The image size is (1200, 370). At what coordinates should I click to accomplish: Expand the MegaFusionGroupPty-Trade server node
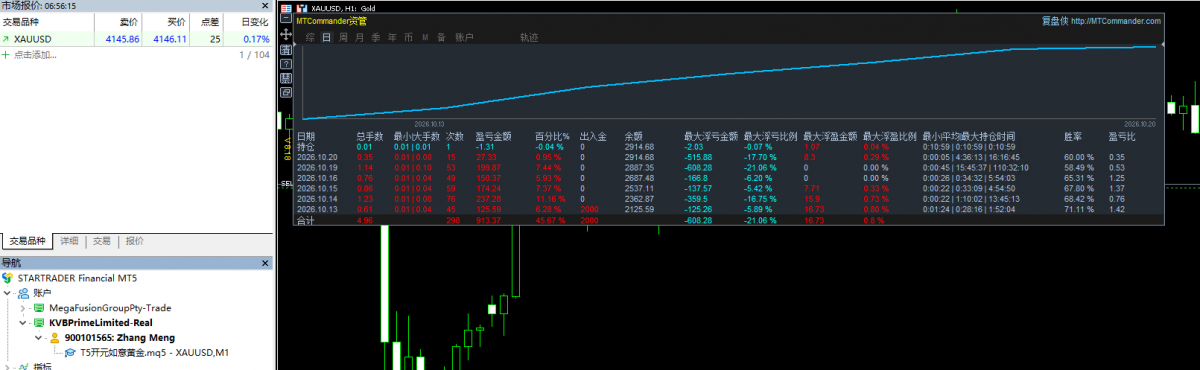pyautogui.click(x=24, y=308)
